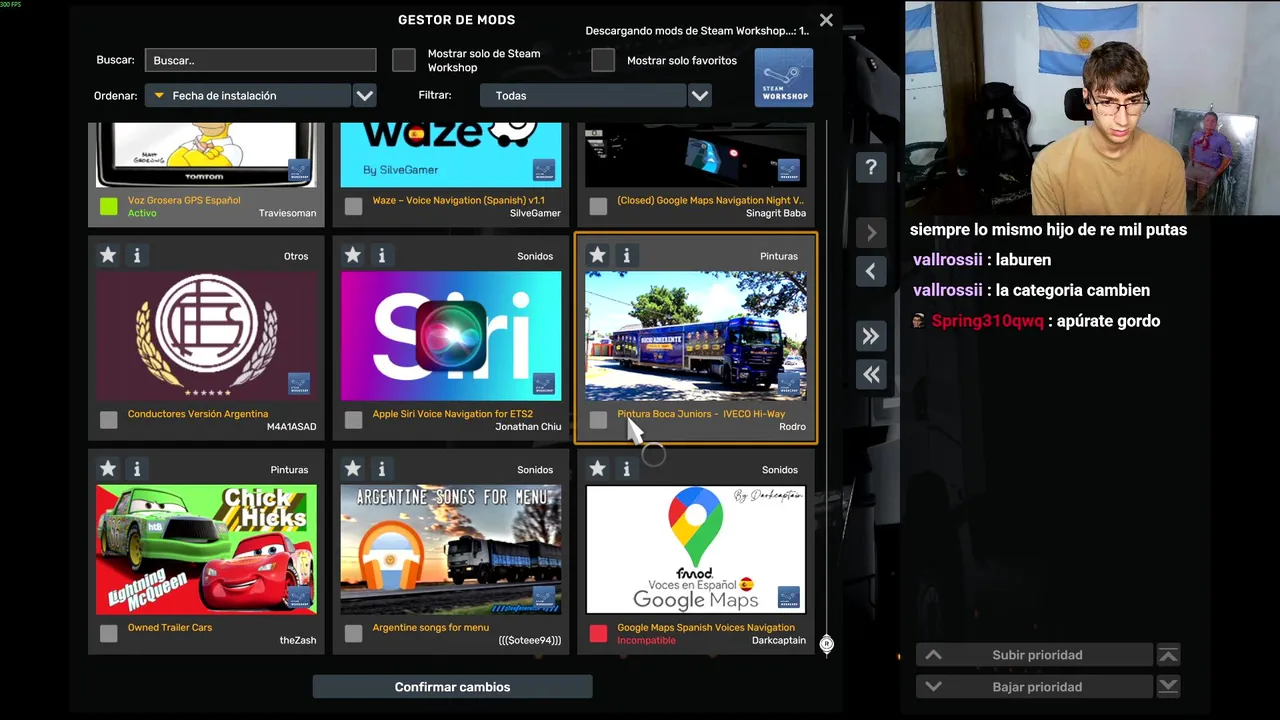1280x720 pixels.
Task: Click the arrow next to Todas filter
Action: point(700,96)
